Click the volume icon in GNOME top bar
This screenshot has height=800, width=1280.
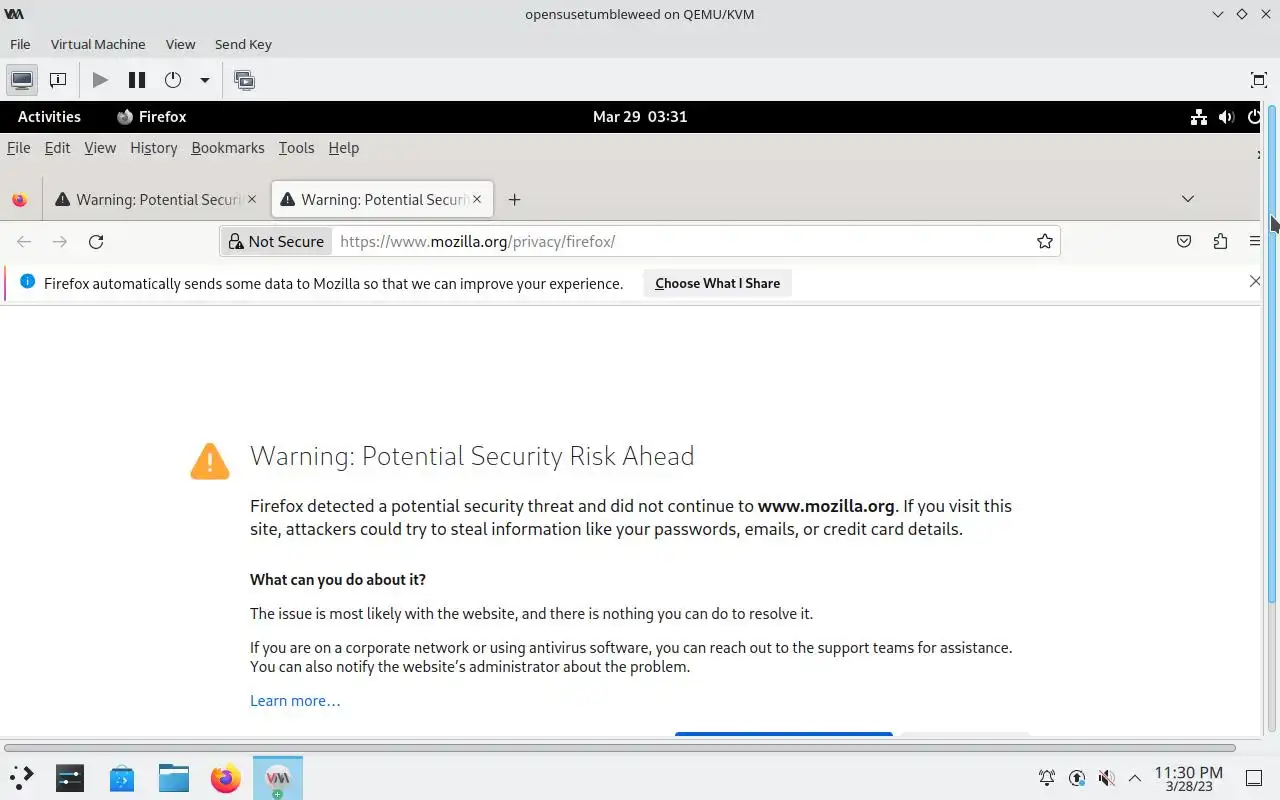[1227, 117]
